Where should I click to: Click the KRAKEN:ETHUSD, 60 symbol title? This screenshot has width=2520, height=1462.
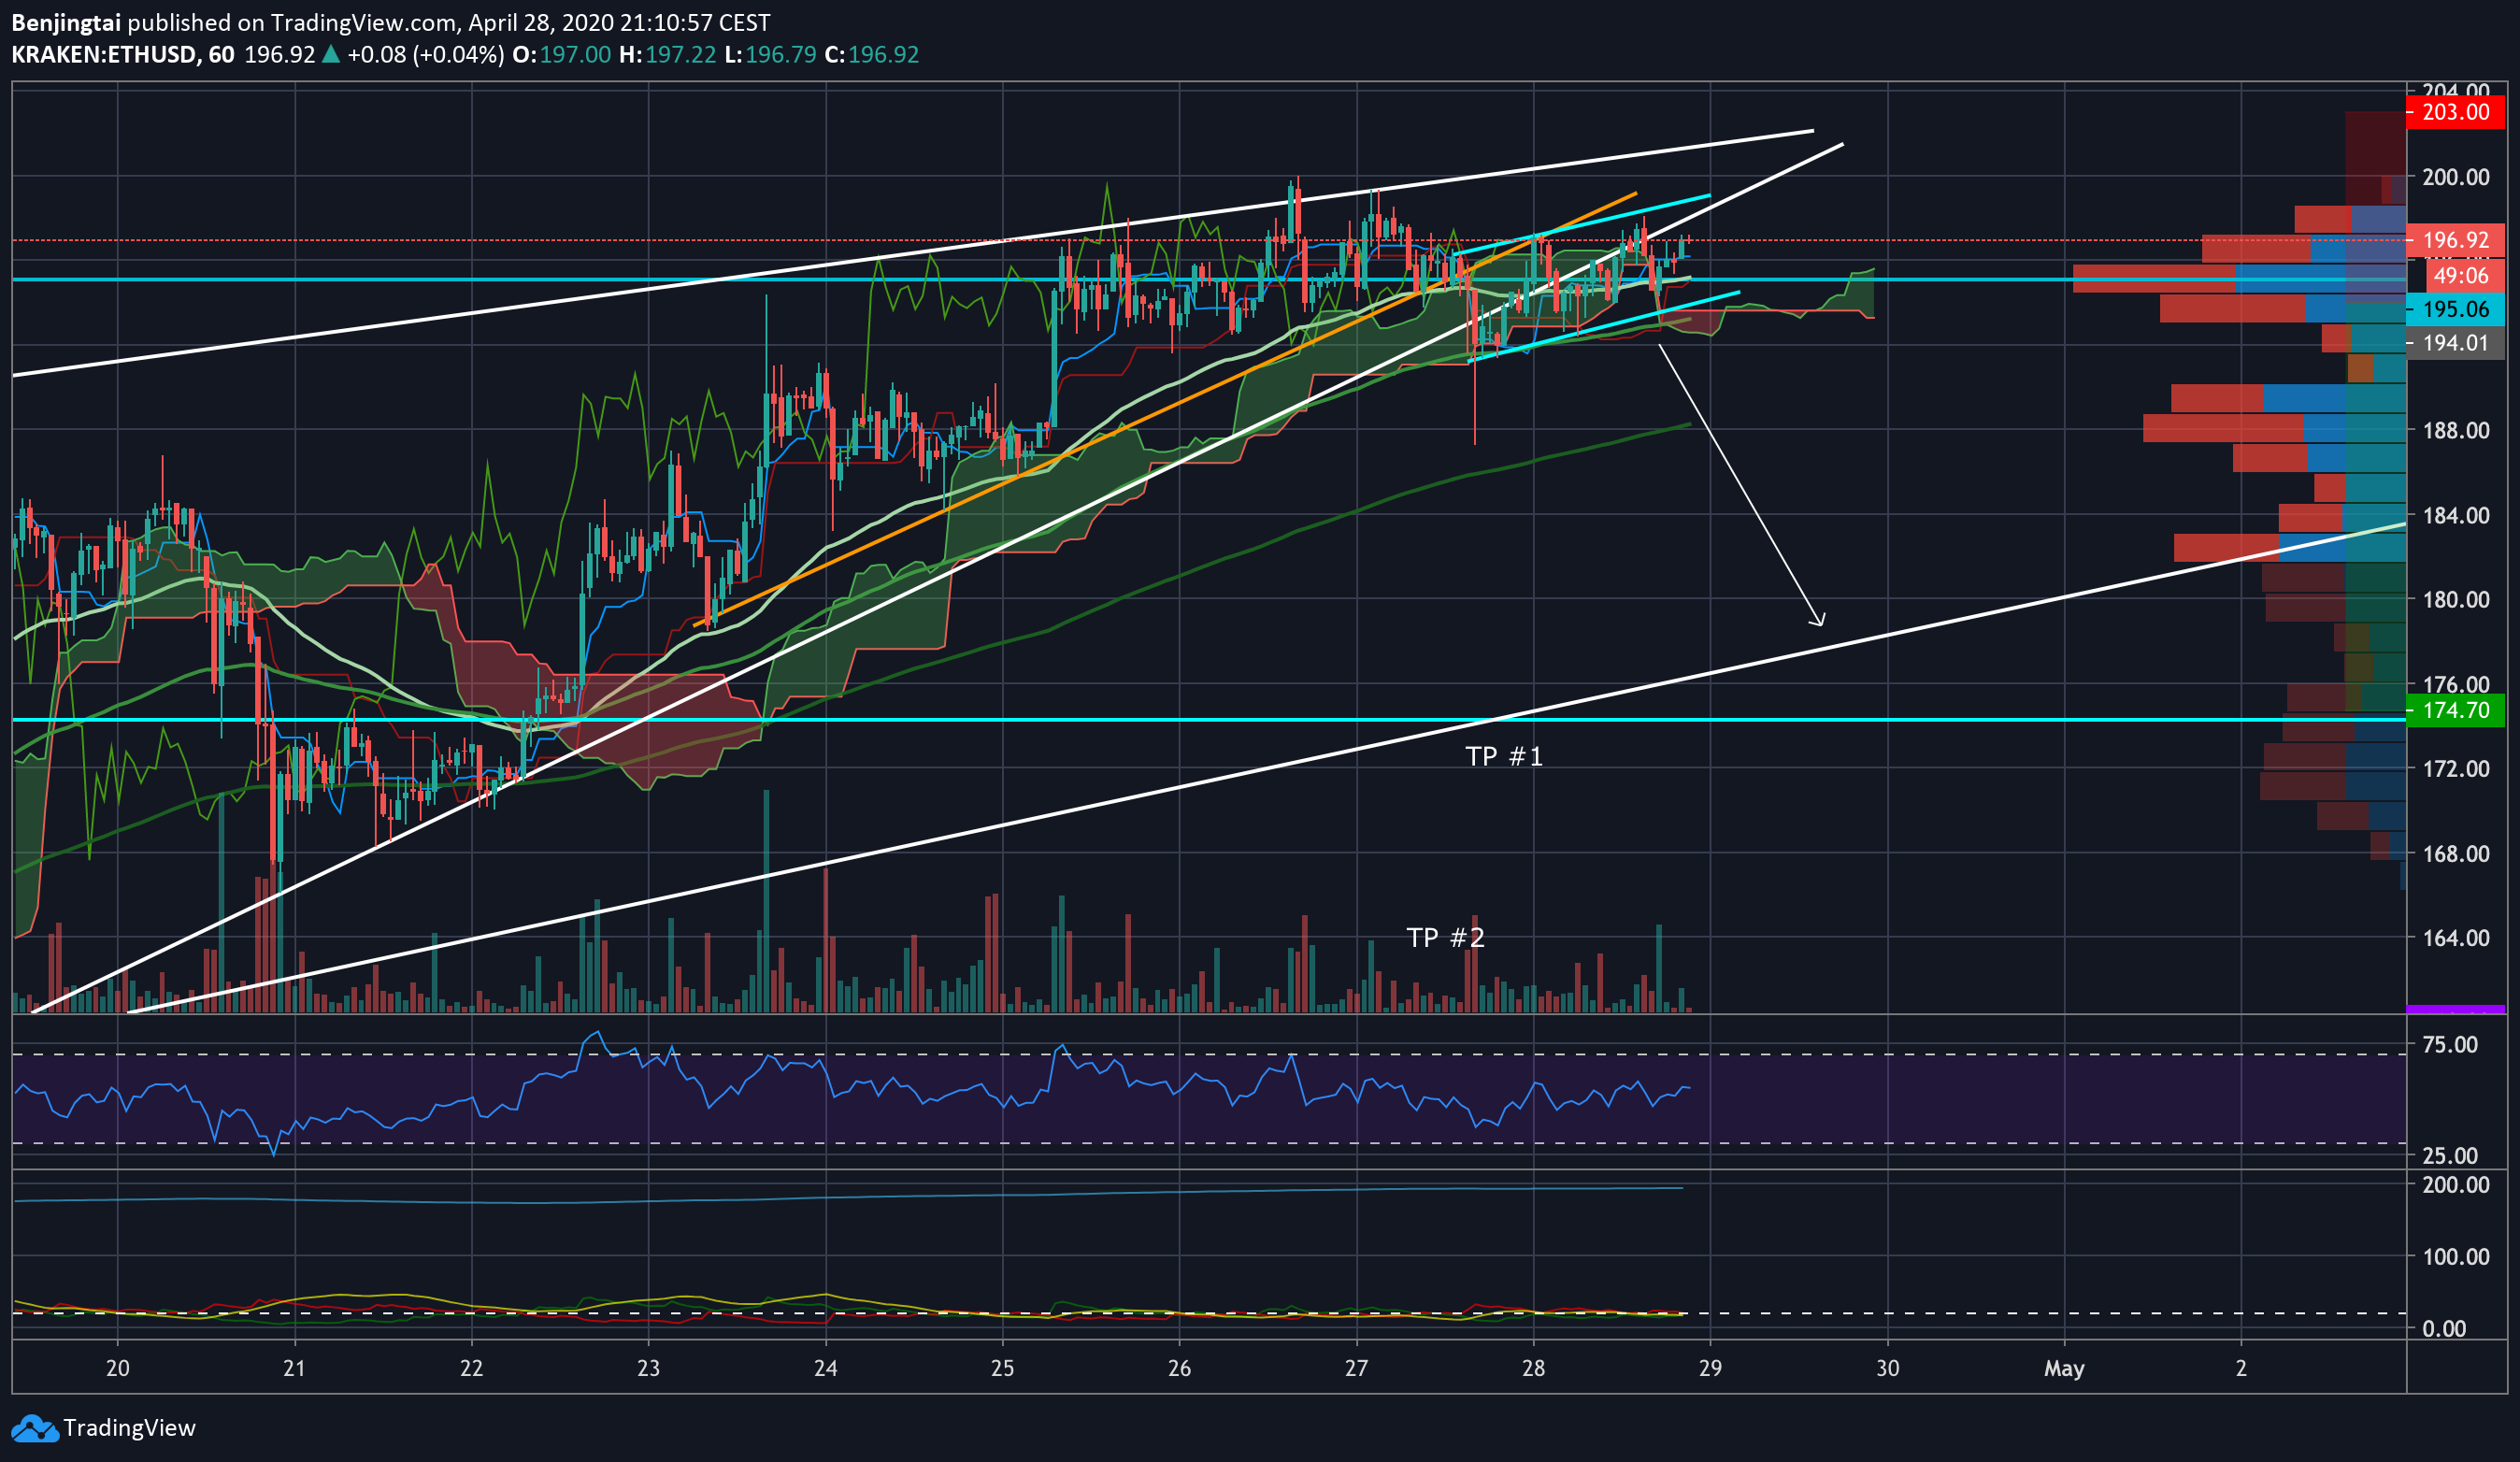click(123, 54)
